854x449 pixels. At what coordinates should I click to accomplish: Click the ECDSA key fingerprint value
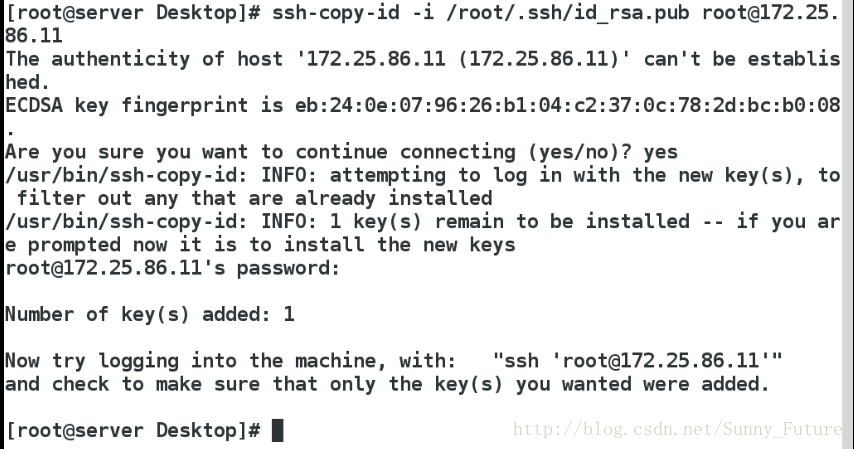pos(568,105)
